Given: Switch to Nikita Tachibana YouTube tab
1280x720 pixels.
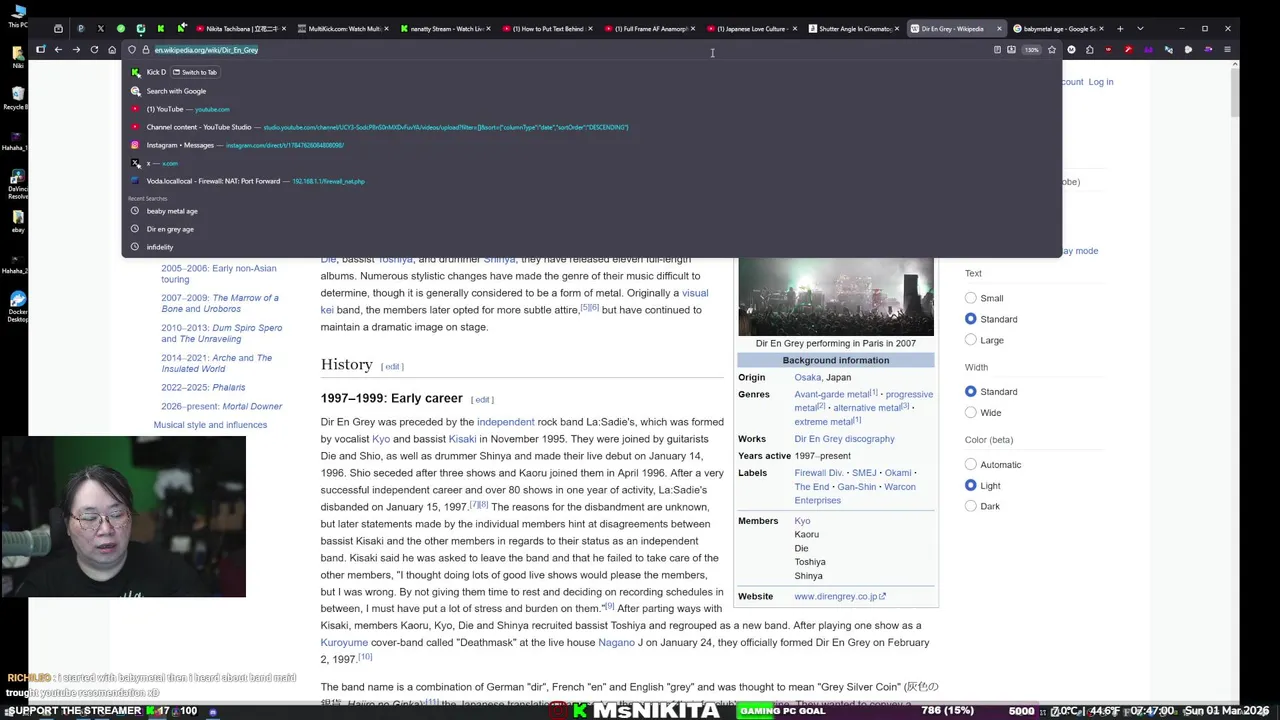Looking at the screenshot, I should [241, 29].
